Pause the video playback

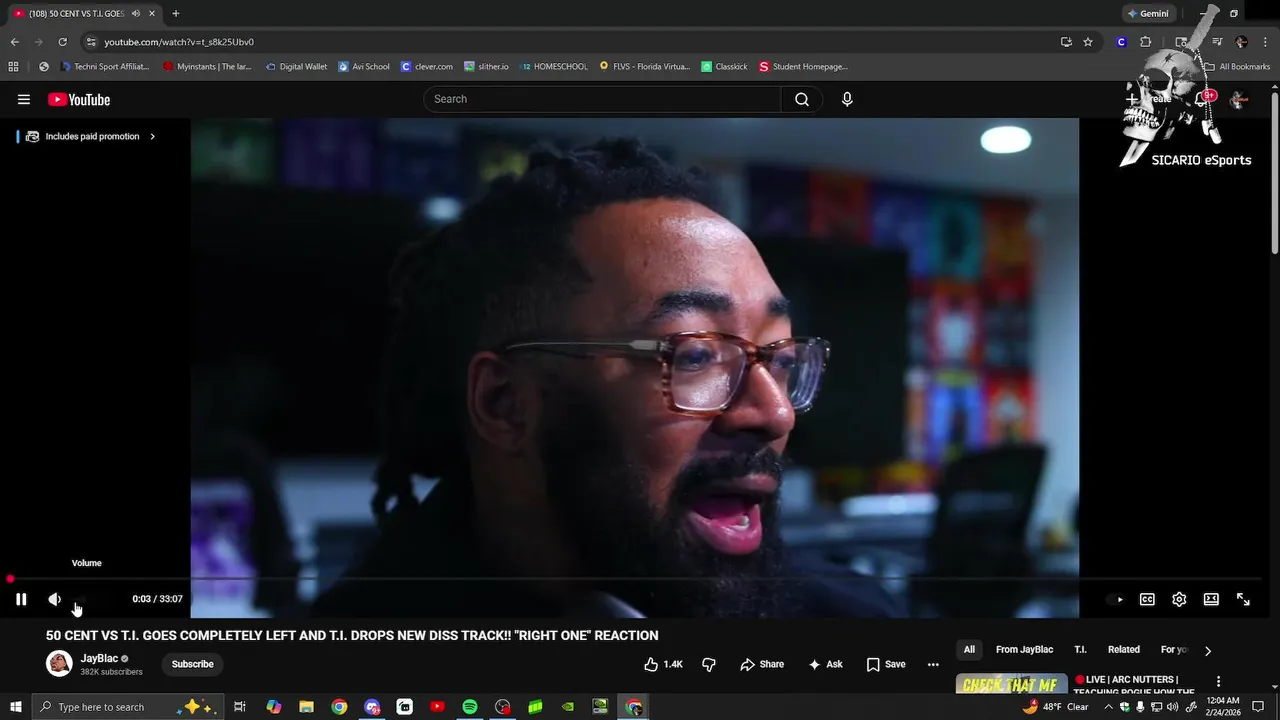click(x=21, y=599)
